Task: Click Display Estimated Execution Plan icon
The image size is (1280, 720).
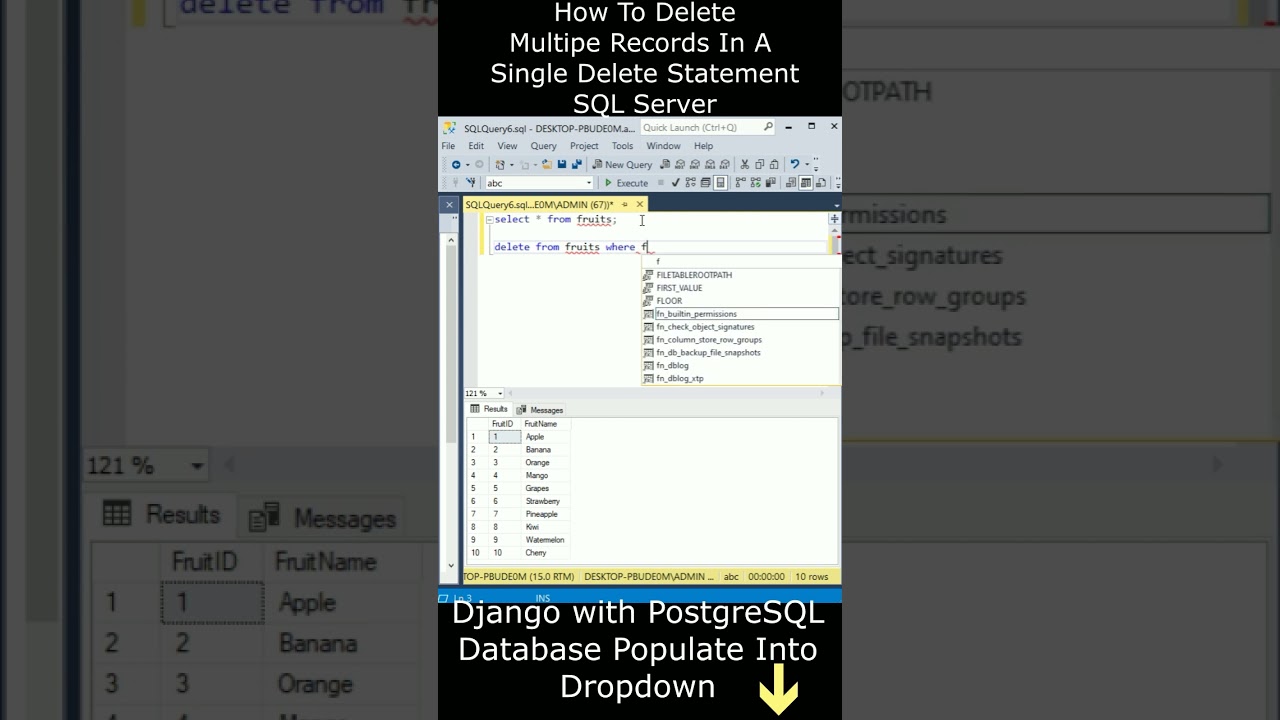Action: pyautogui.click(x=690, y=183)
